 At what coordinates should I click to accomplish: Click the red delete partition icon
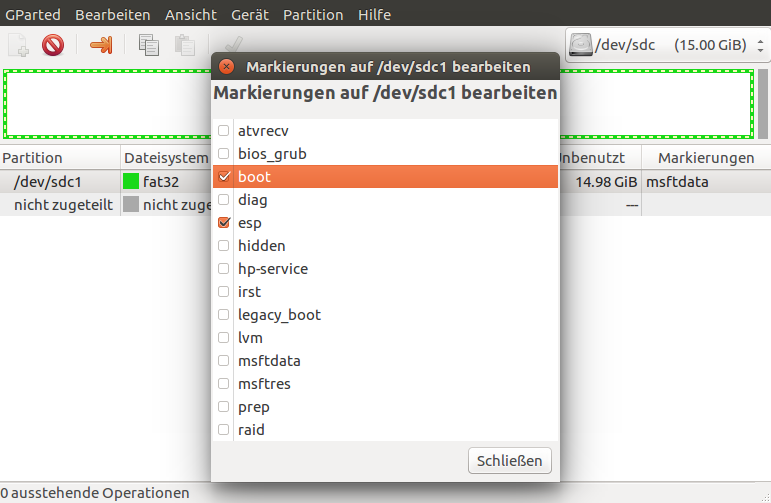[53, 45]
